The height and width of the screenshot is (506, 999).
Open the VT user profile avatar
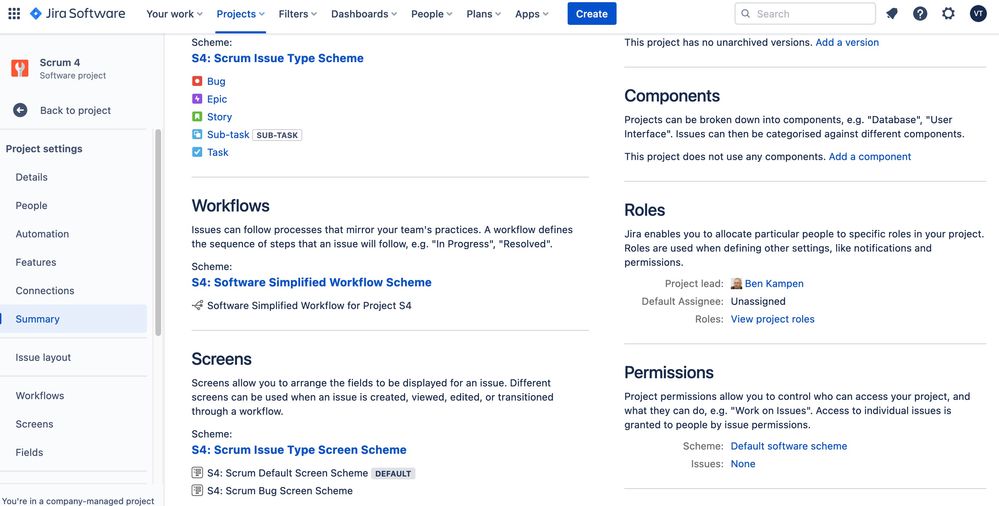978,13
